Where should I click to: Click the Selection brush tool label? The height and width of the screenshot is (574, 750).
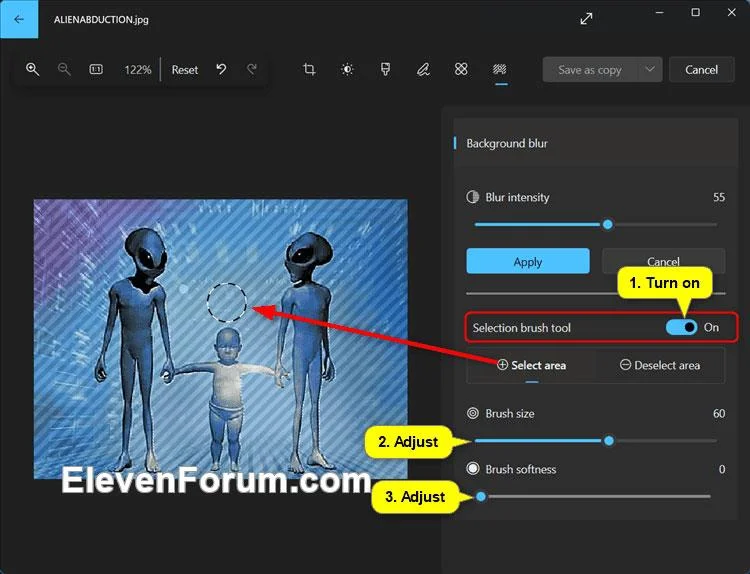click(521, 328)
